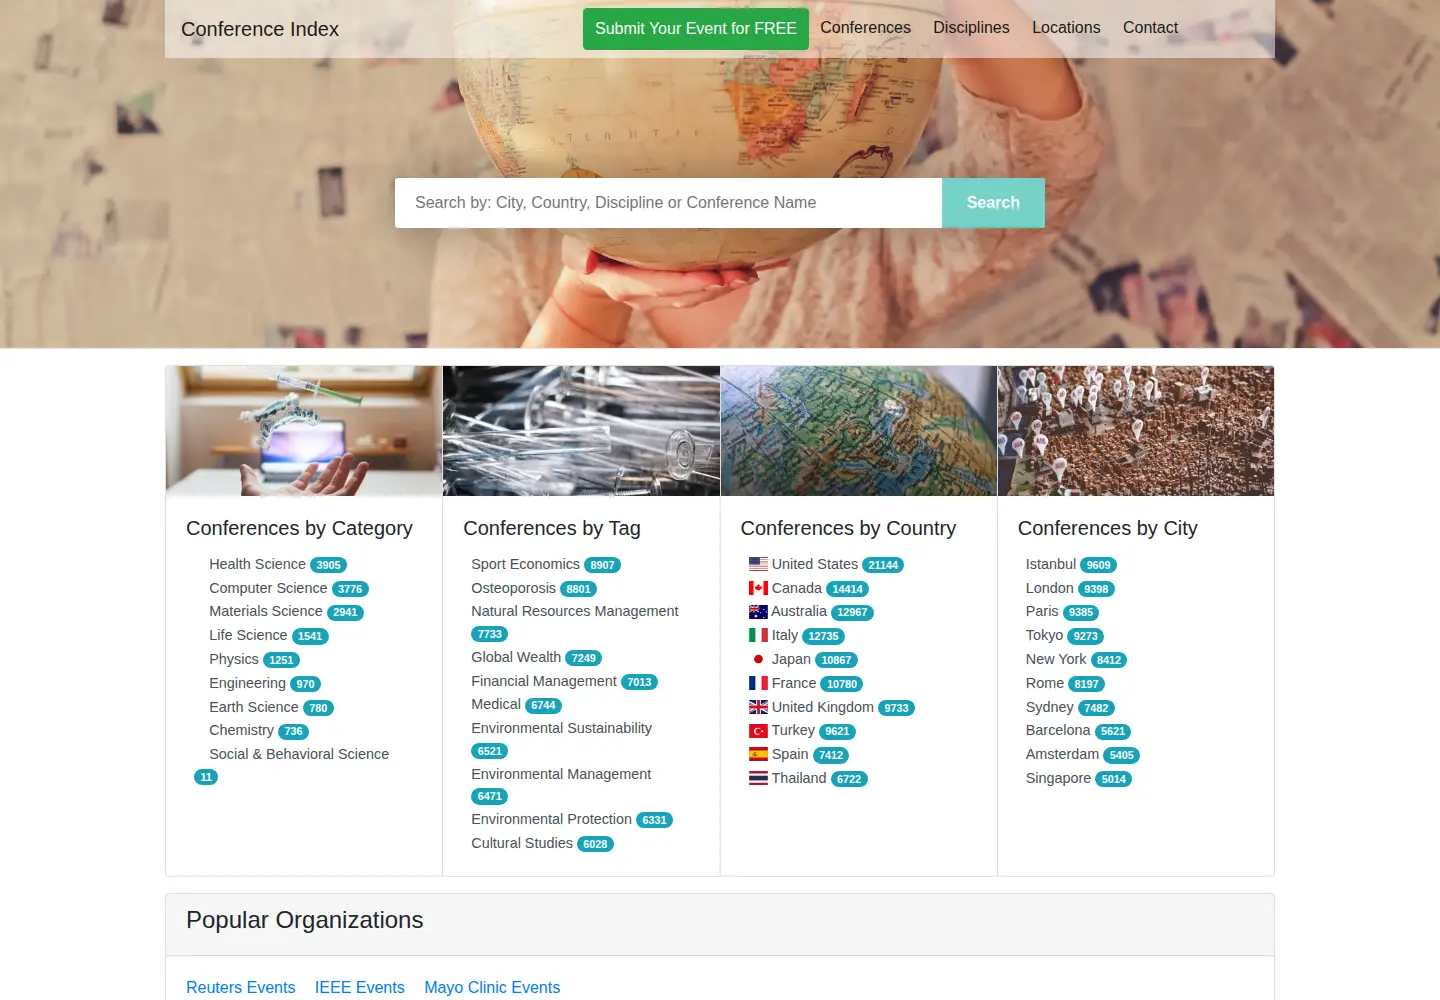View Singapore conferences link
Viewport: 1440px width, 1000px height.
point(1058,778)
